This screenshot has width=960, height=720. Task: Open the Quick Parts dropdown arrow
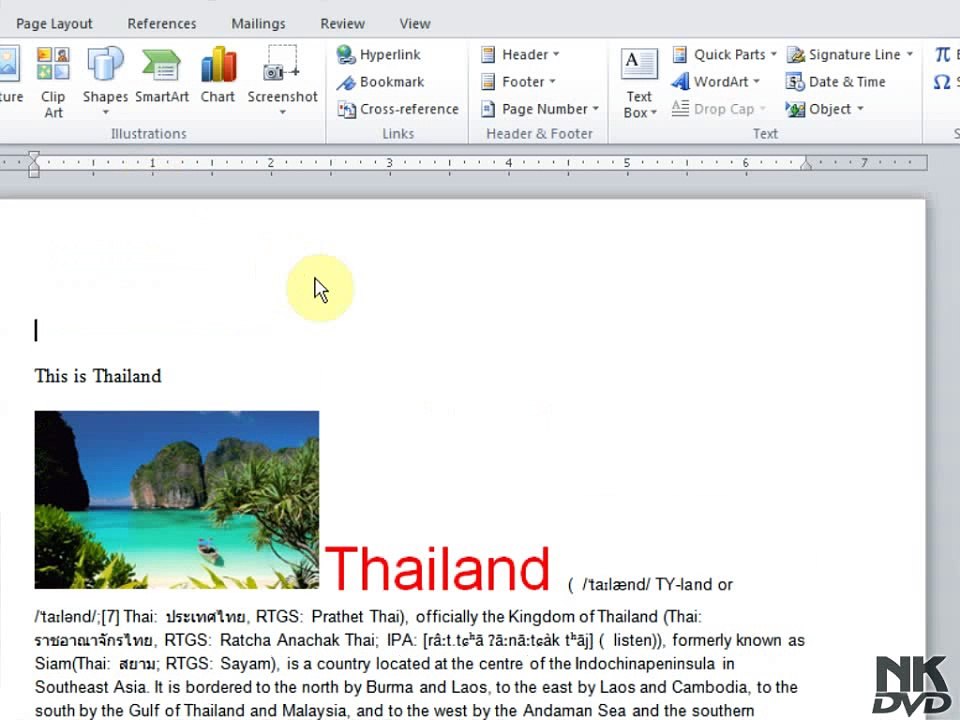774,54
